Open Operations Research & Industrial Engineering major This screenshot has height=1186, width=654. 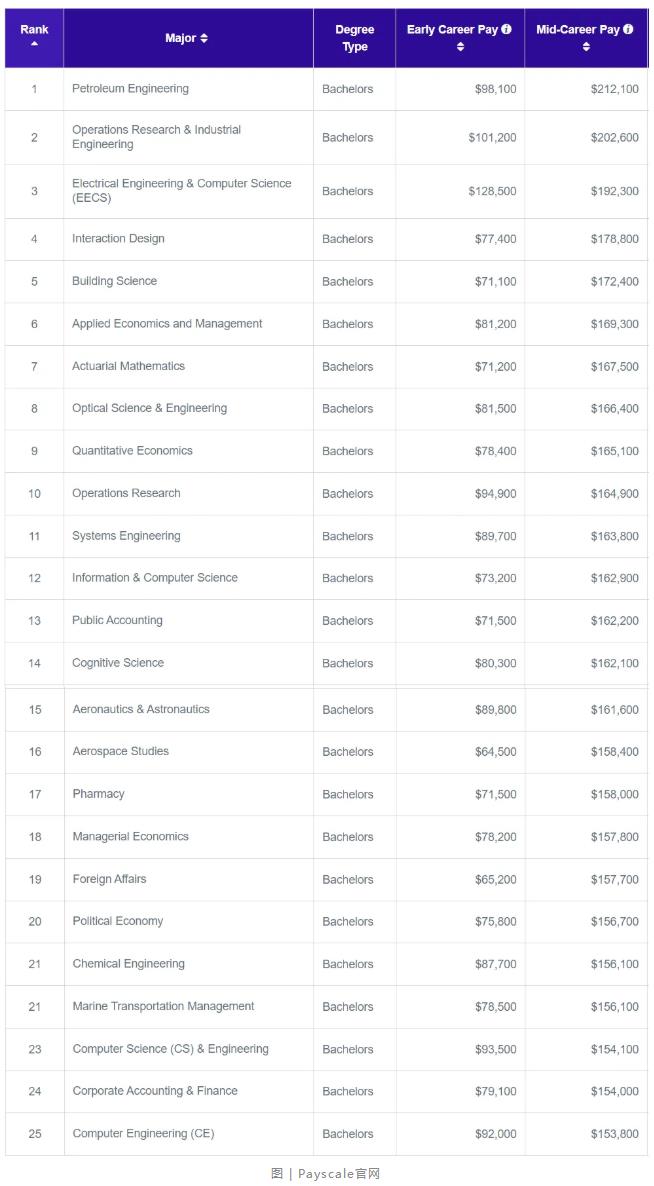157,137
